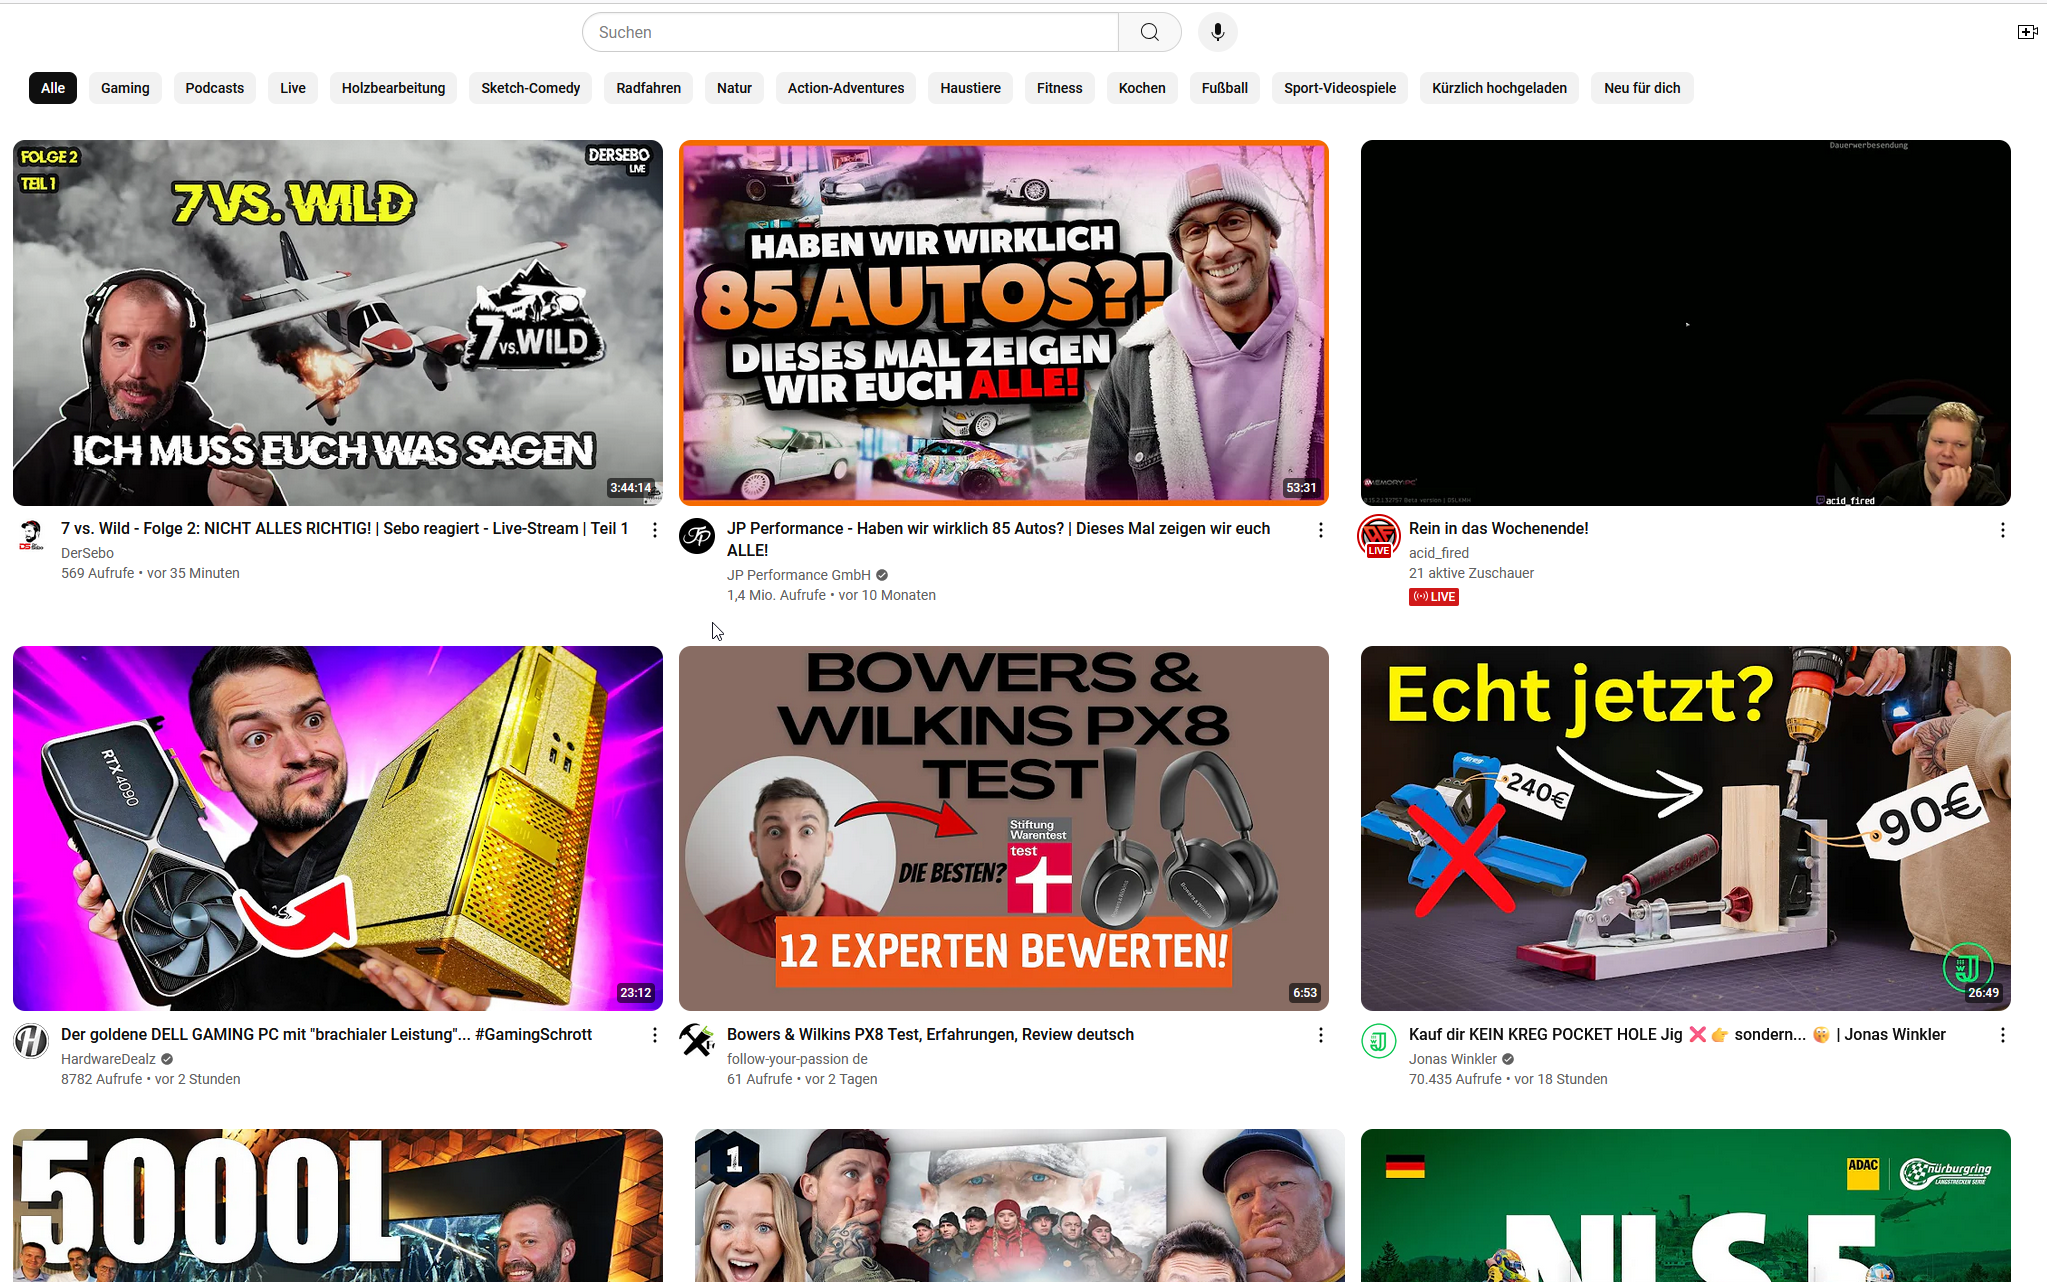Open HardwareDealz channel avatar

coord(31,1041)
